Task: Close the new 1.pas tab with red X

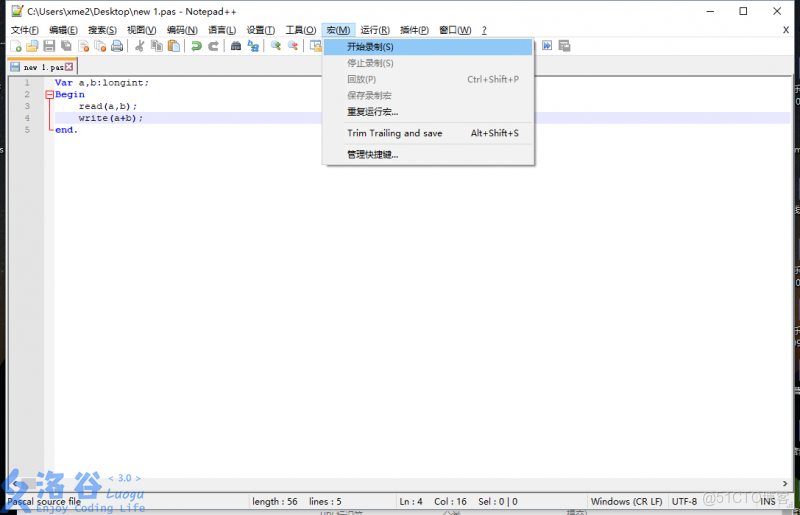Action: 69,67
